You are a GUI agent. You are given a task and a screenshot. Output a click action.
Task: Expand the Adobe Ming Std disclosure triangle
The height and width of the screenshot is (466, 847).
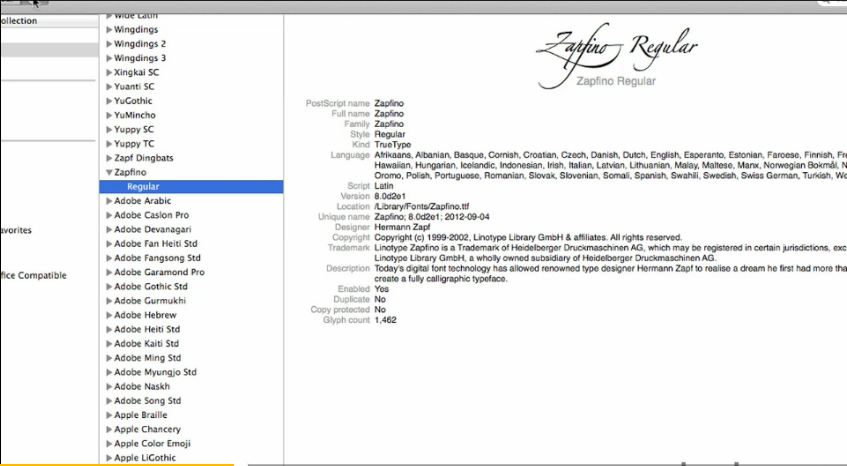coord(109,358)
